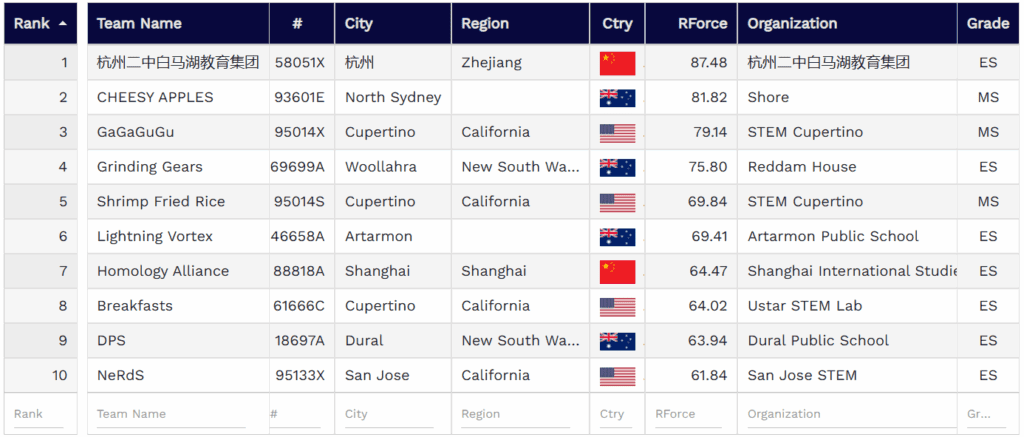Toggle the Rank column sort arrow
The width and height of the screenshot is (1024, 437).
click(x=63, y=23)
